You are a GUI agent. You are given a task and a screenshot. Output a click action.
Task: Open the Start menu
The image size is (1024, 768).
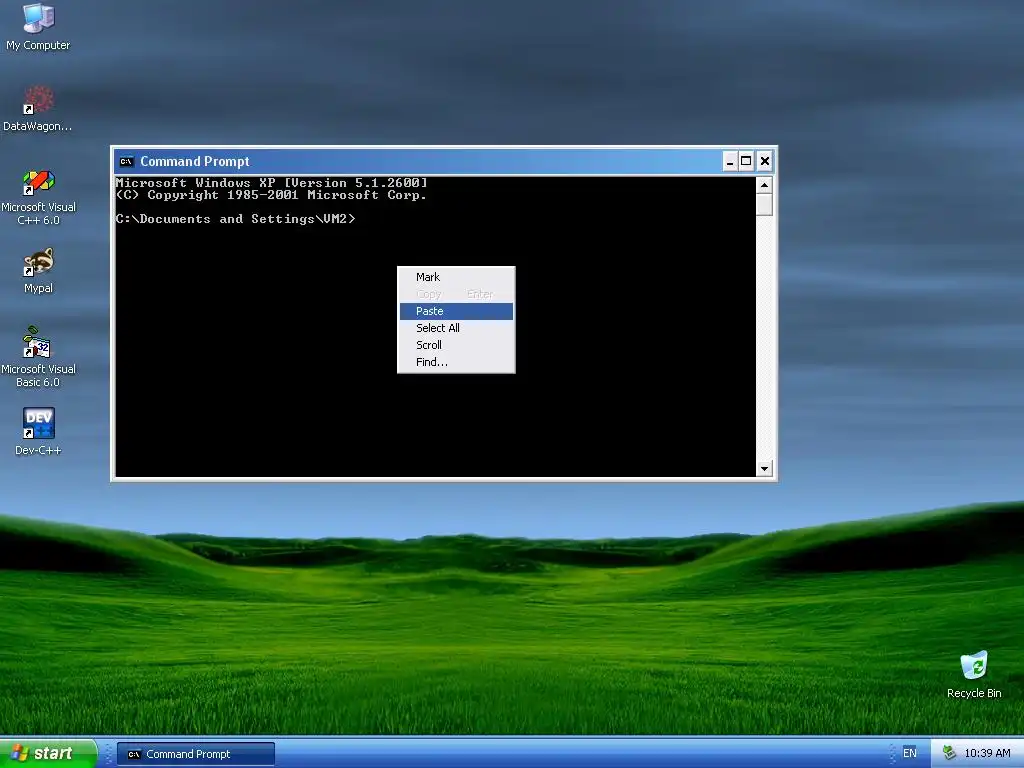pos(48,753)
